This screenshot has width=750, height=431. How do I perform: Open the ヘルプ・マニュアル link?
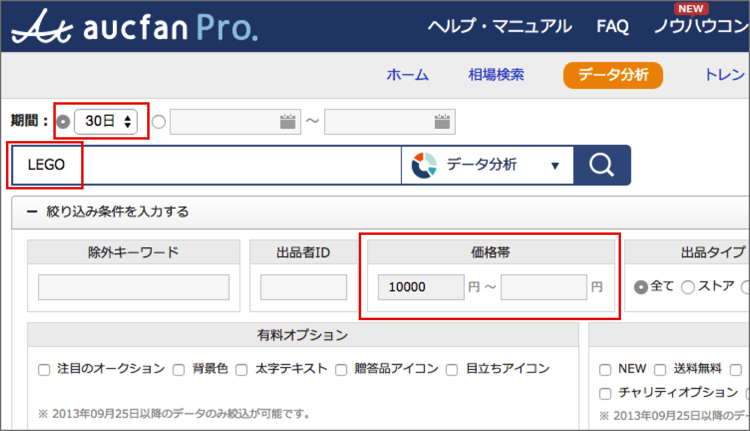(499, 26)
